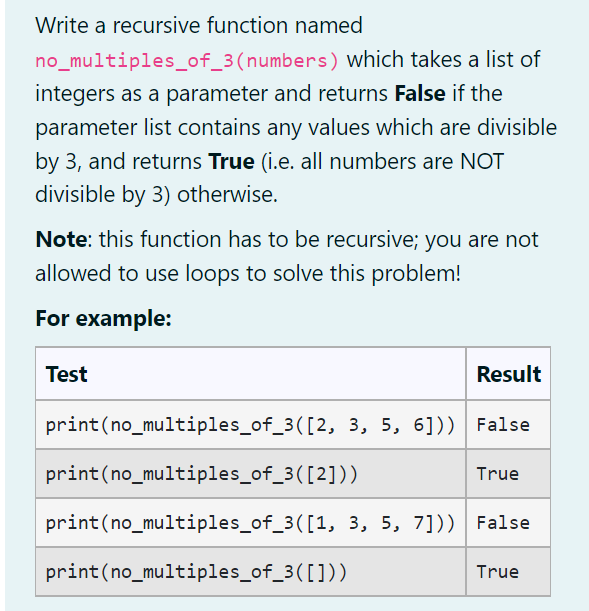
Task: Click the False result in first row
Action: click(503, 425)
